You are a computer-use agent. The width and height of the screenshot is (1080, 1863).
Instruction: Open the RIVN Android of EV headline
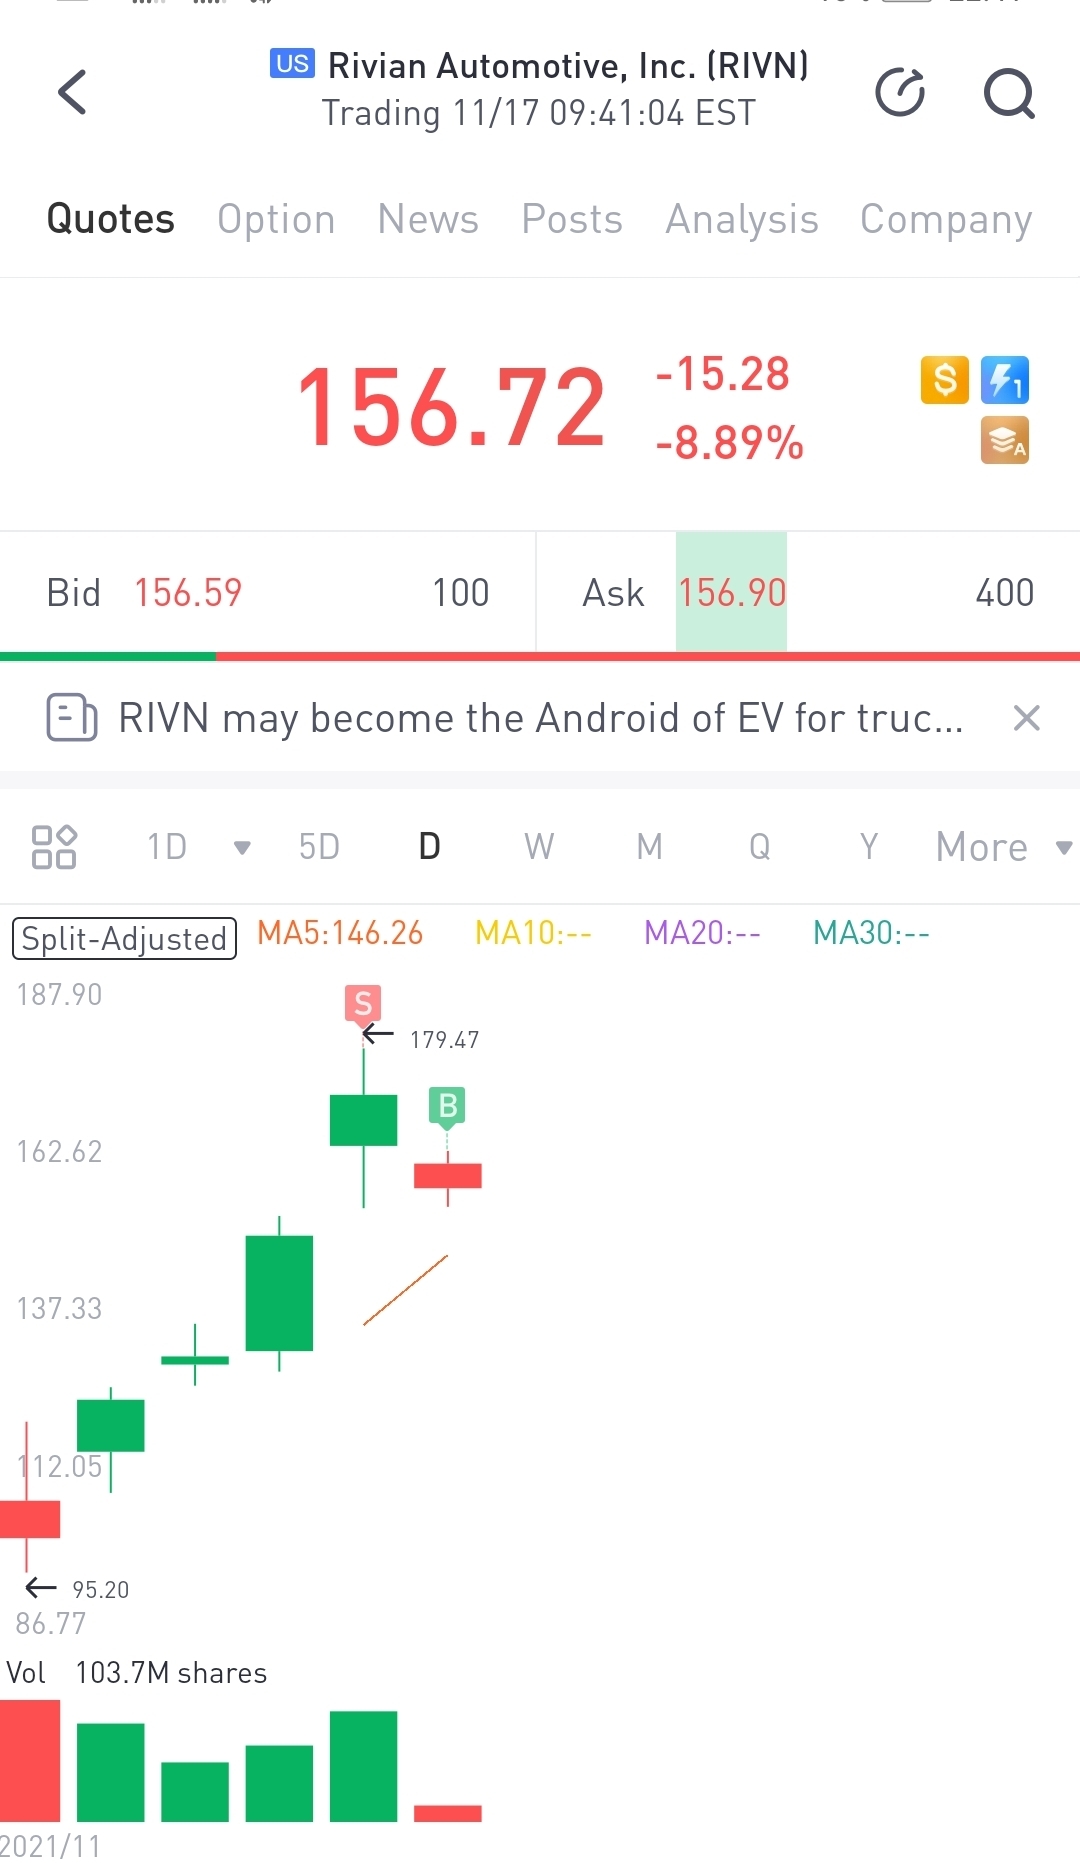coord(540,718)
